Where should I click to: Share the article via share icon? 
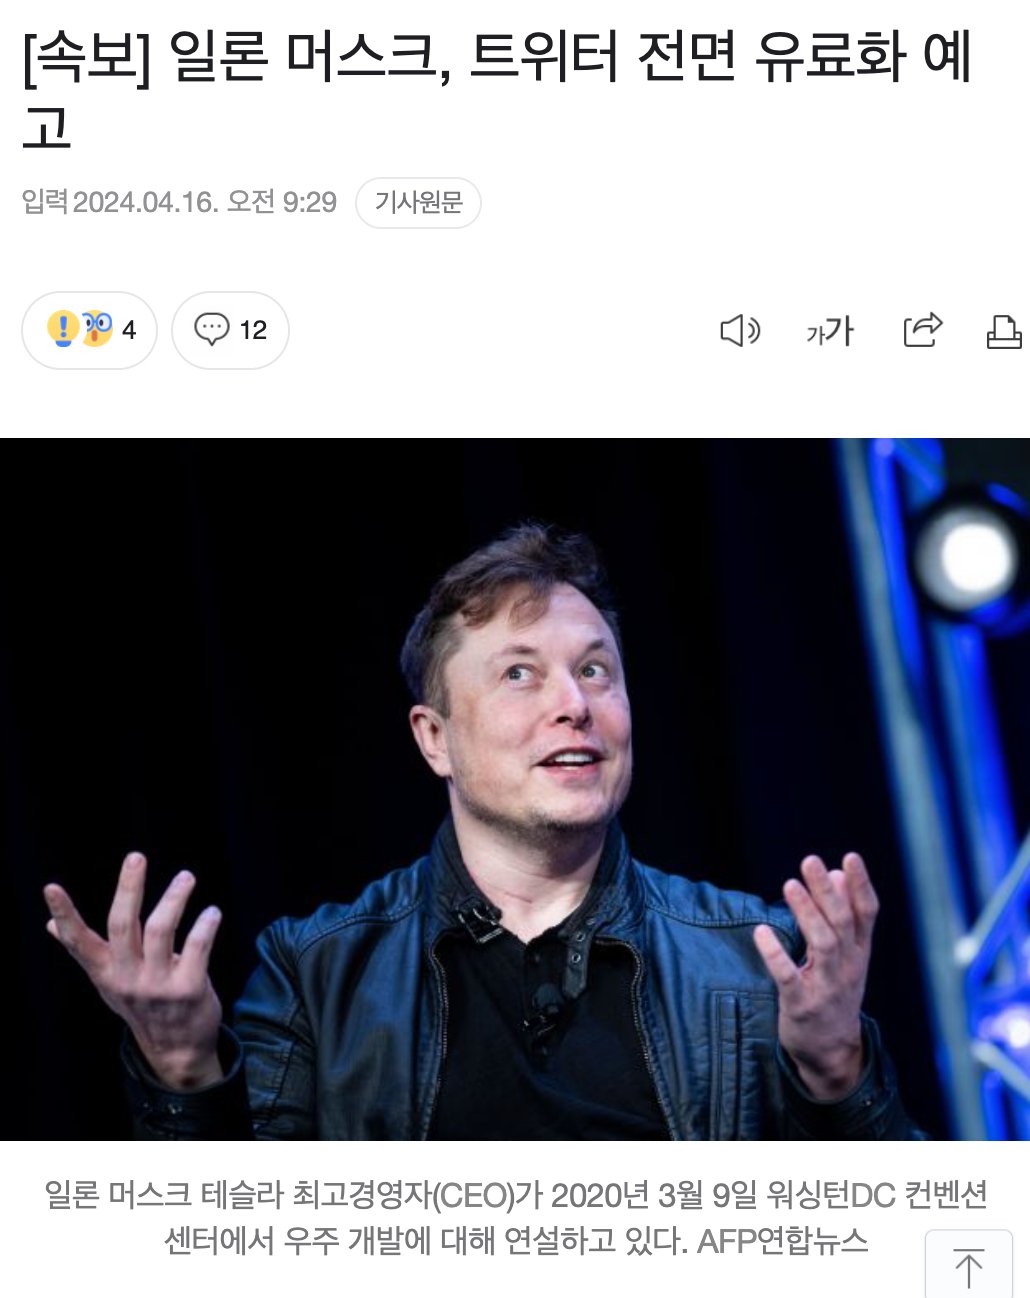(922, 330)
